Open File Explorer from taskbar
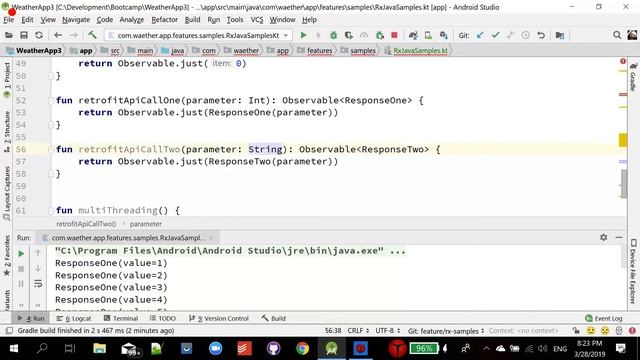The width and height of the screenshot is (640, 360). tap(99, 349)
